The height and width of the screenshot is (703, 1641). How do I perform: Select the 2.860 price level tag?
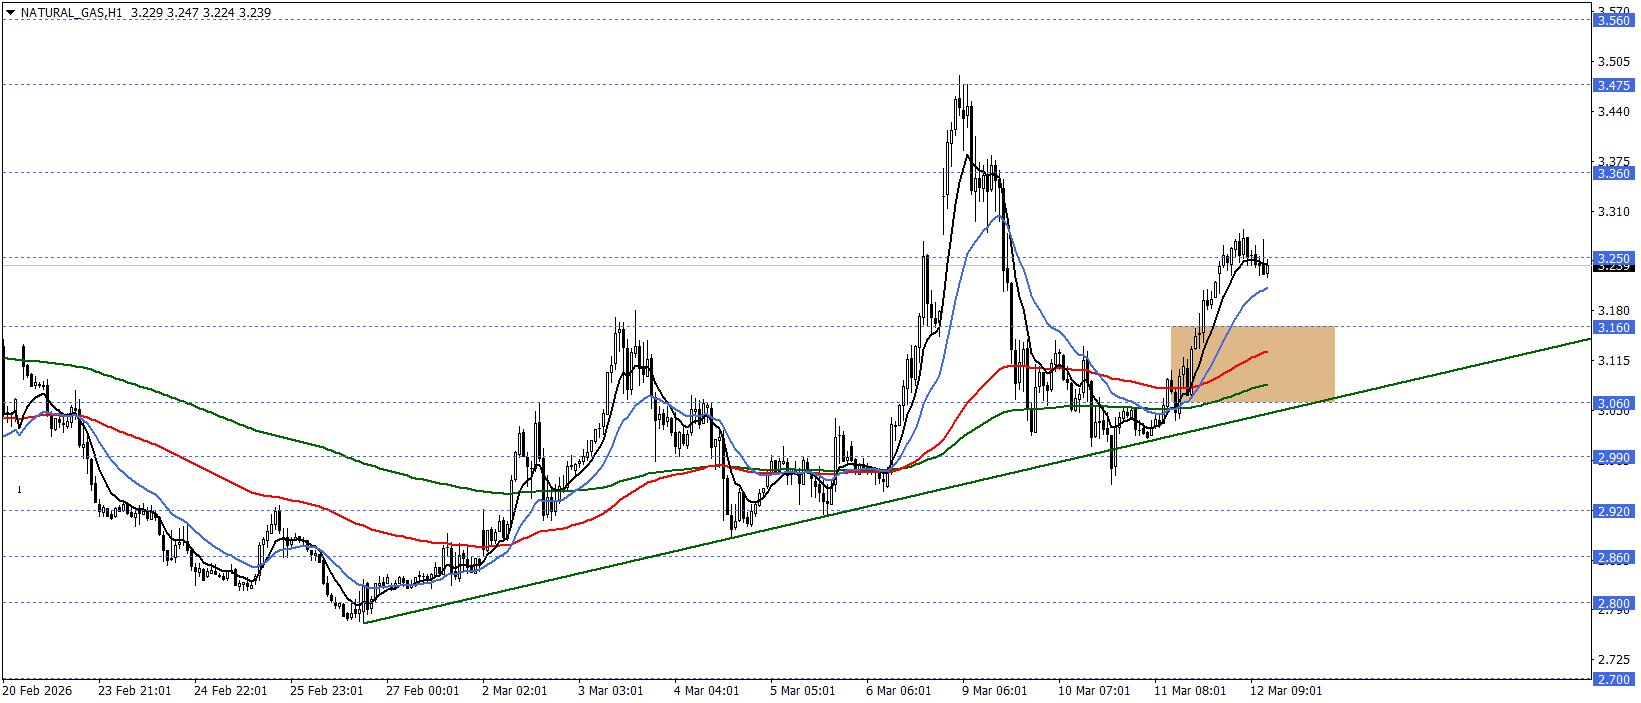tap(1613, 557)
